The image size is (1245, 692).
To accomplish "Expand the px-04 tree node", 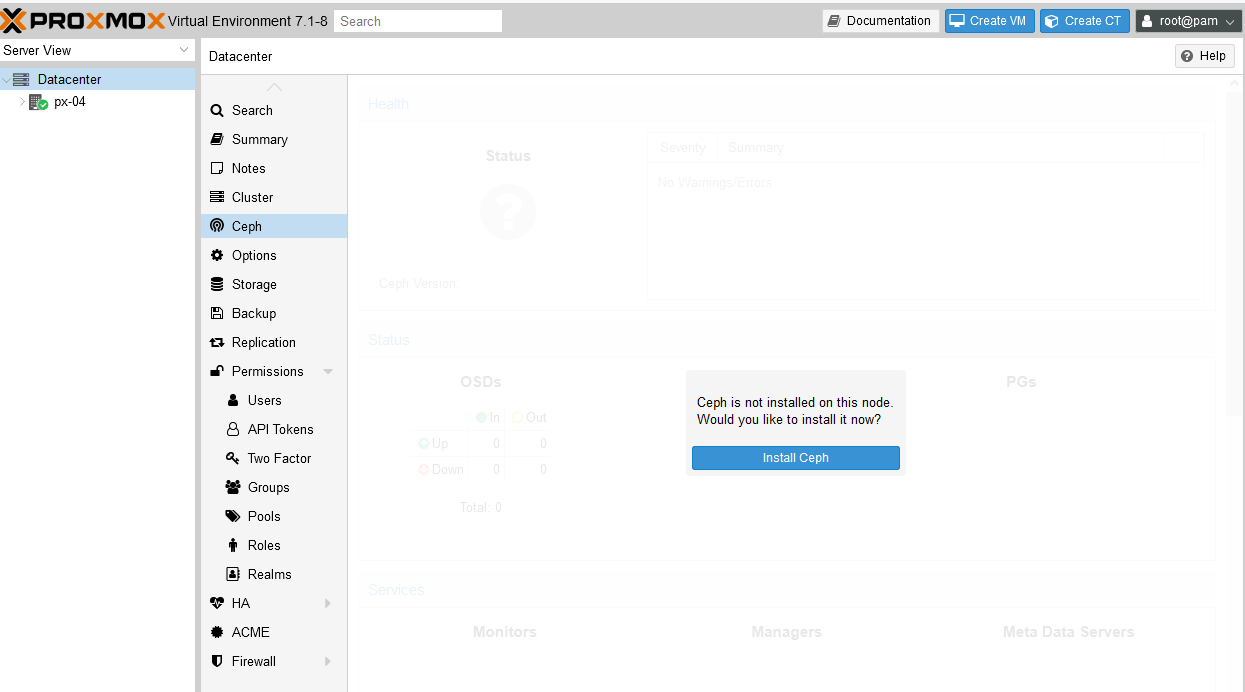I will click(x=22, y=101).
